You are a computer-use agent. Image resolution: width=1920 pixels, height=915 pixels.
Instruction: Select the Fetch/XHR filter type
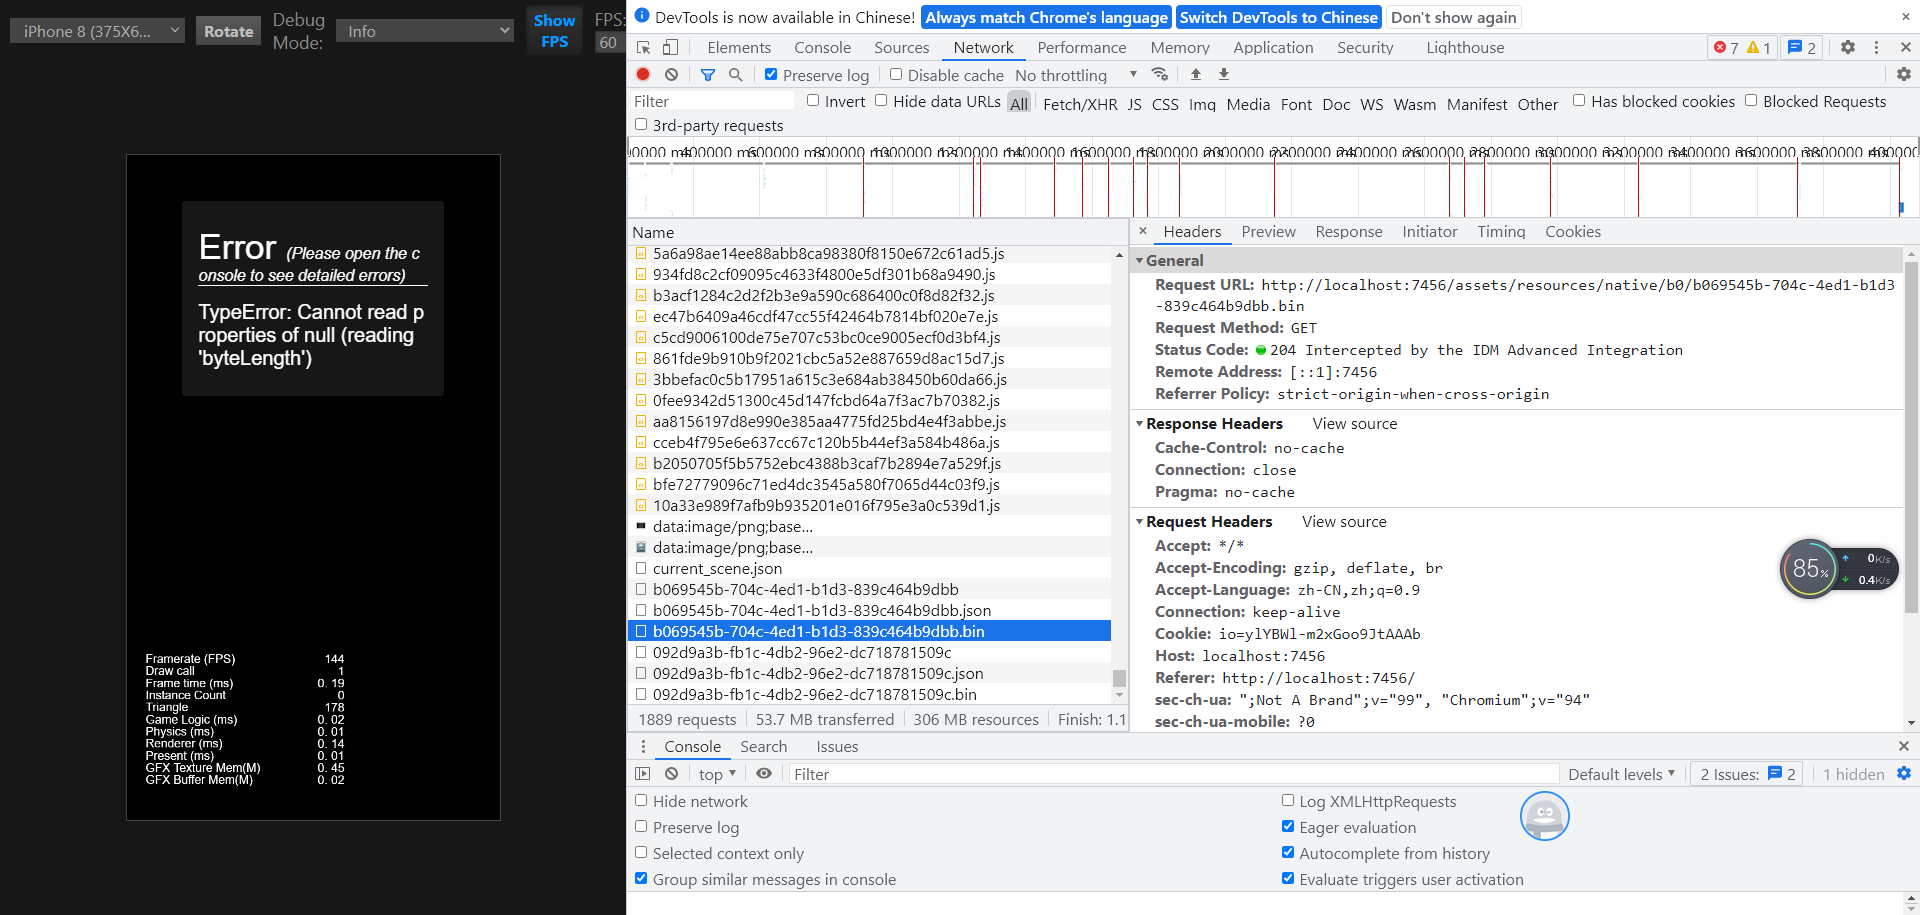[x=1080, y=104]
